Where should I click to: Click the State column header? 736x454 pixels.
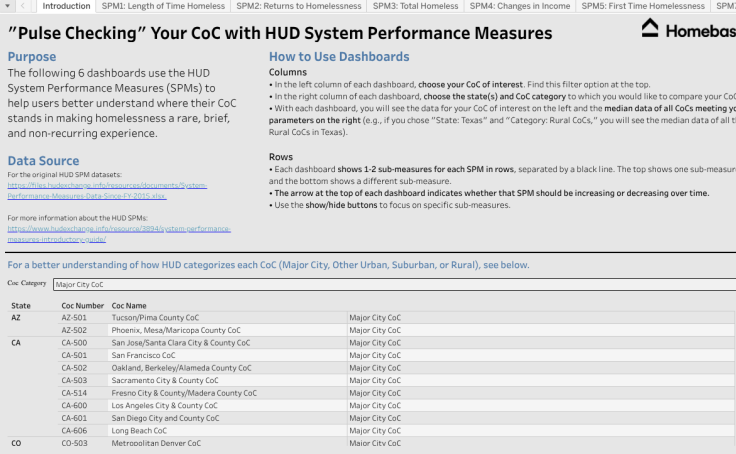click(21, 305)
